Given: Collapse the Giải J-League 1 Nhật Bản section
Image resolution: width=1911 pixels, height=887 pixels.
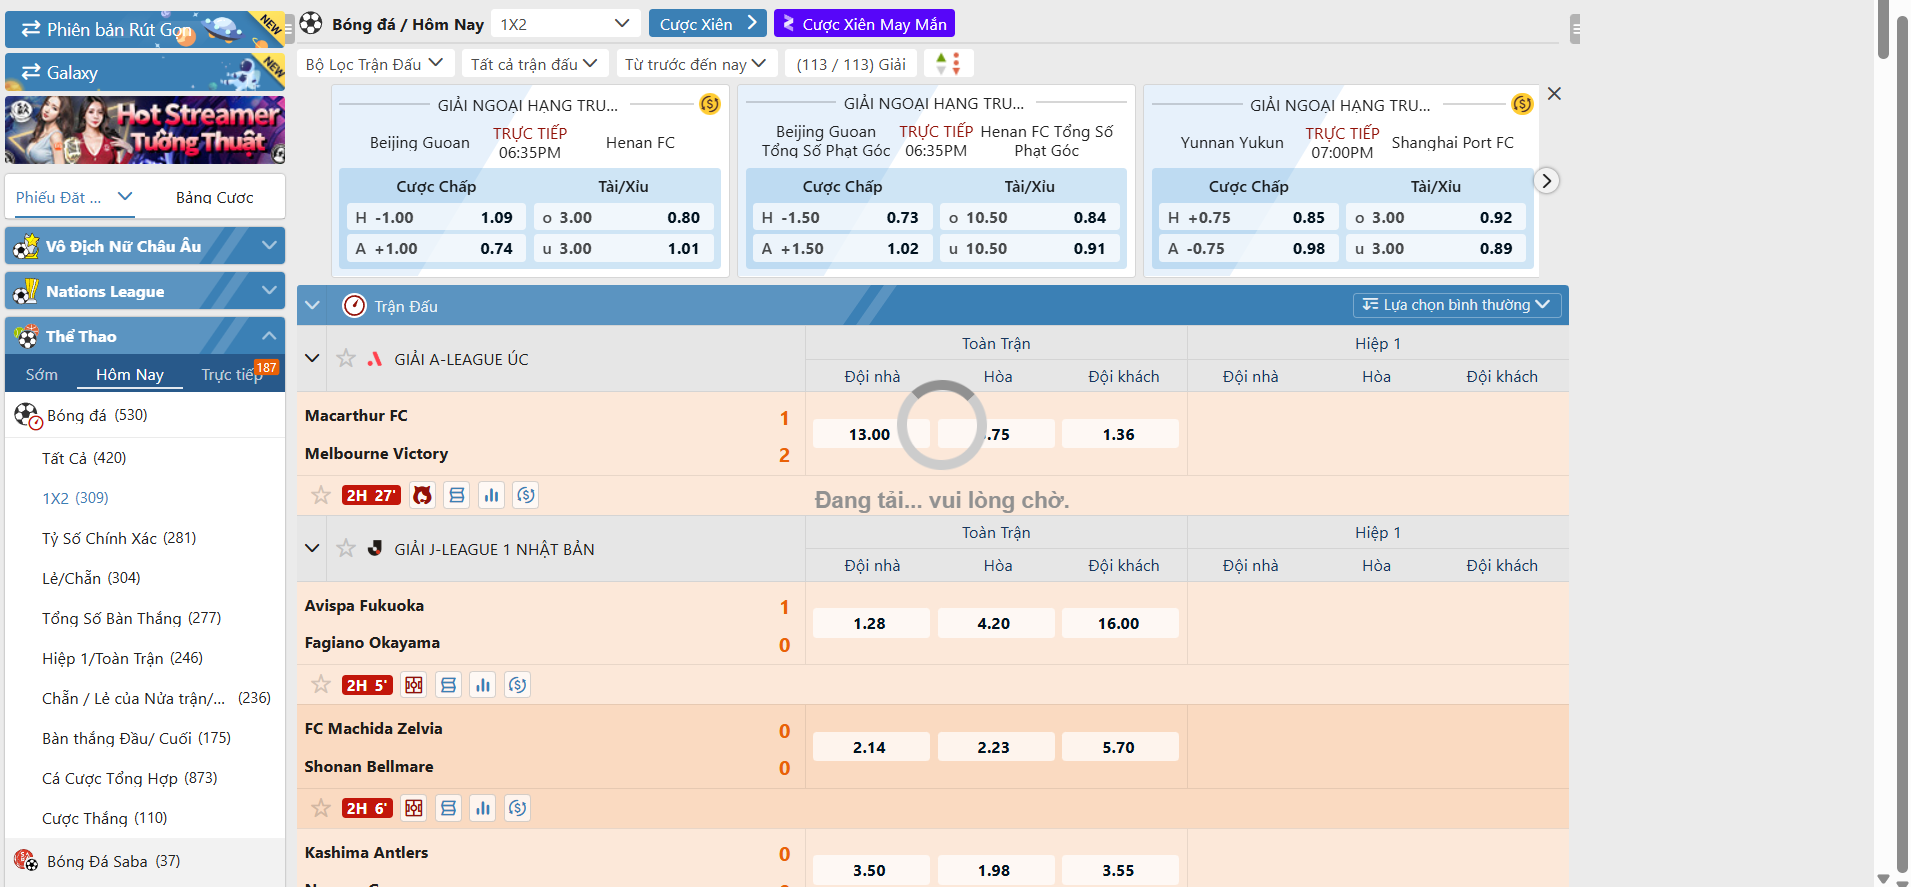Looking at the screenshot, I should [x=312, y=548].
